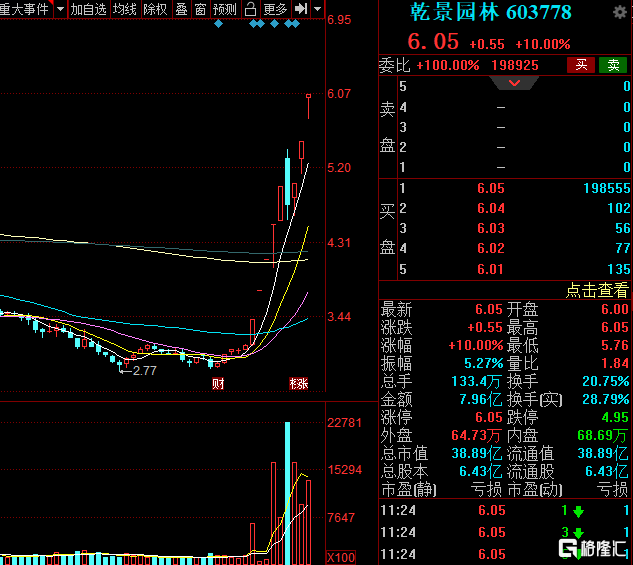
Task: Click buy 1 volume 198555
Action: [607, 188]
